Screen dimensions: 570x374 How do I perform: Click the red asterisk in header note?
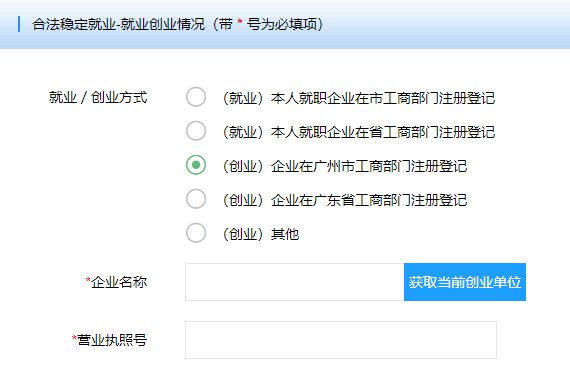point(240,22)
